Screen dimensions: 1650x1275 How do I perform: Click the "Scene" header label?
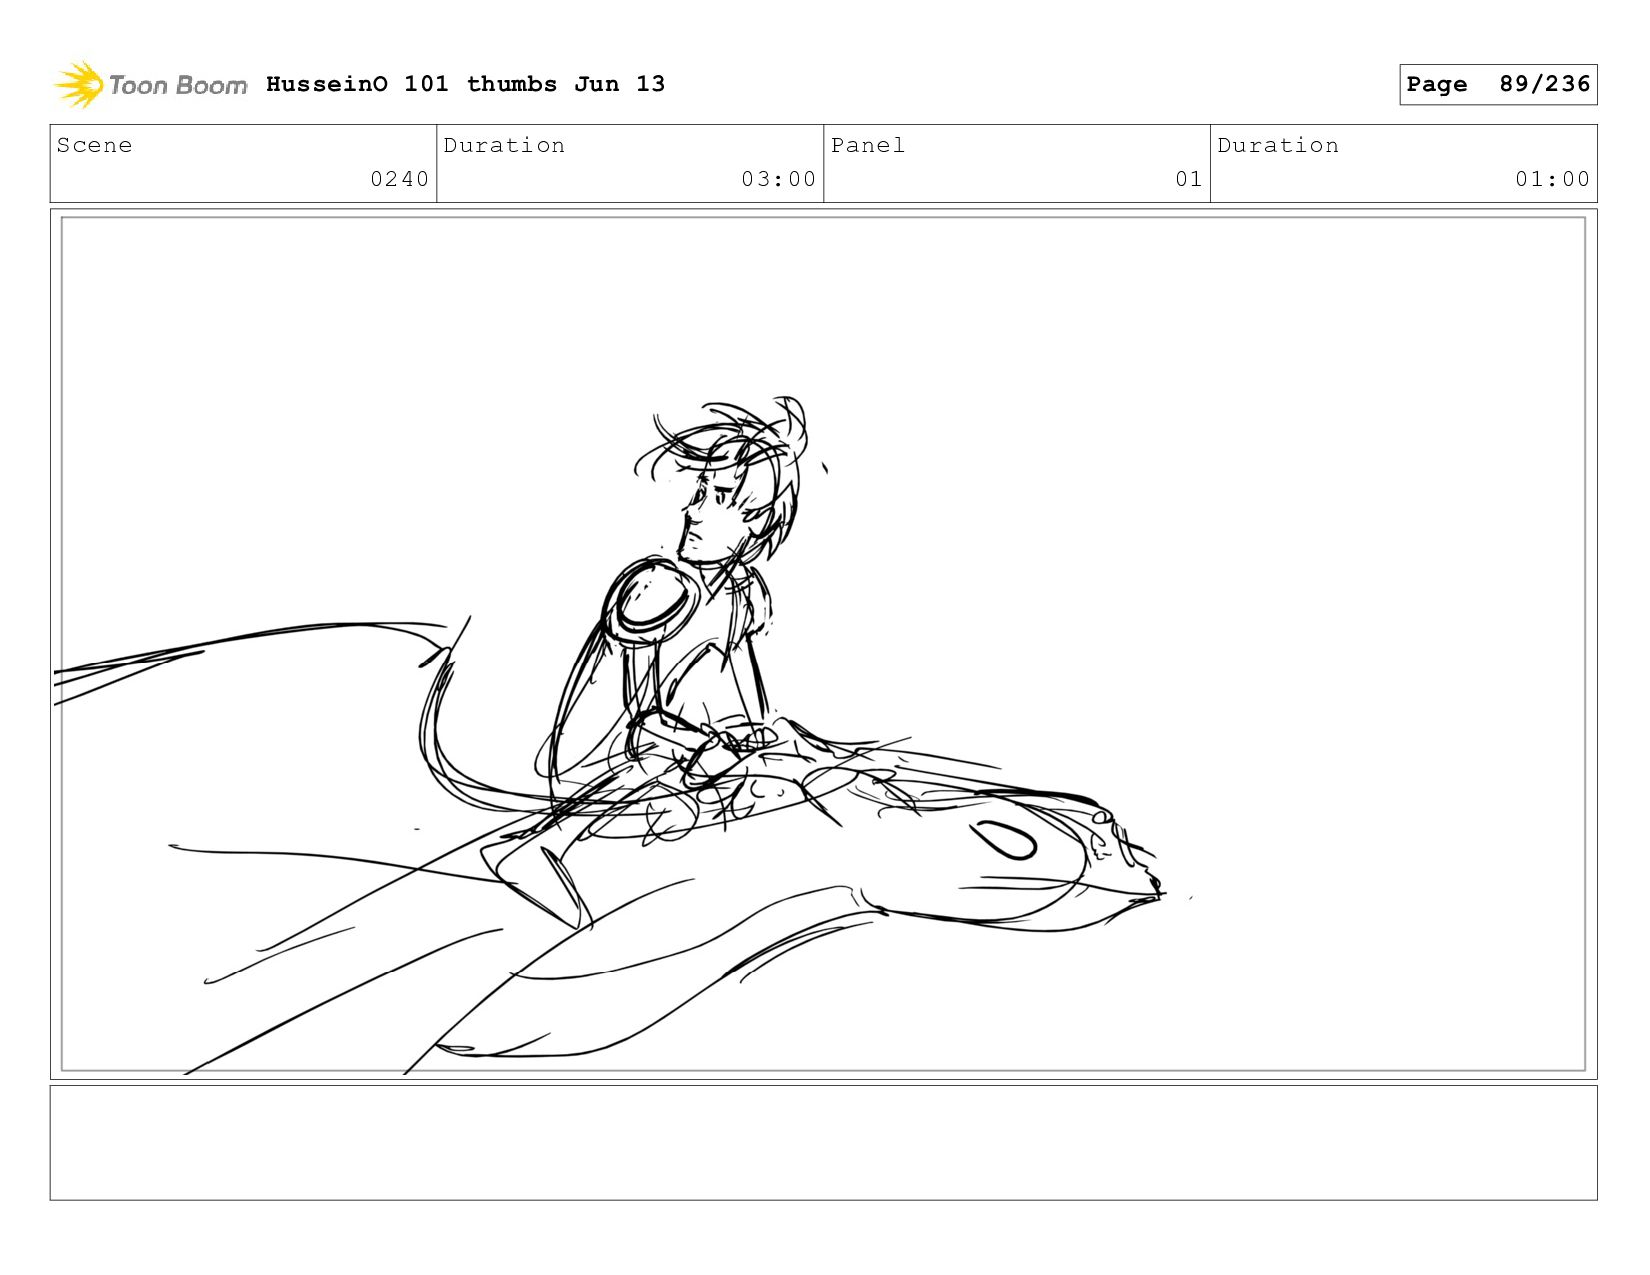[x=94, y=145]
